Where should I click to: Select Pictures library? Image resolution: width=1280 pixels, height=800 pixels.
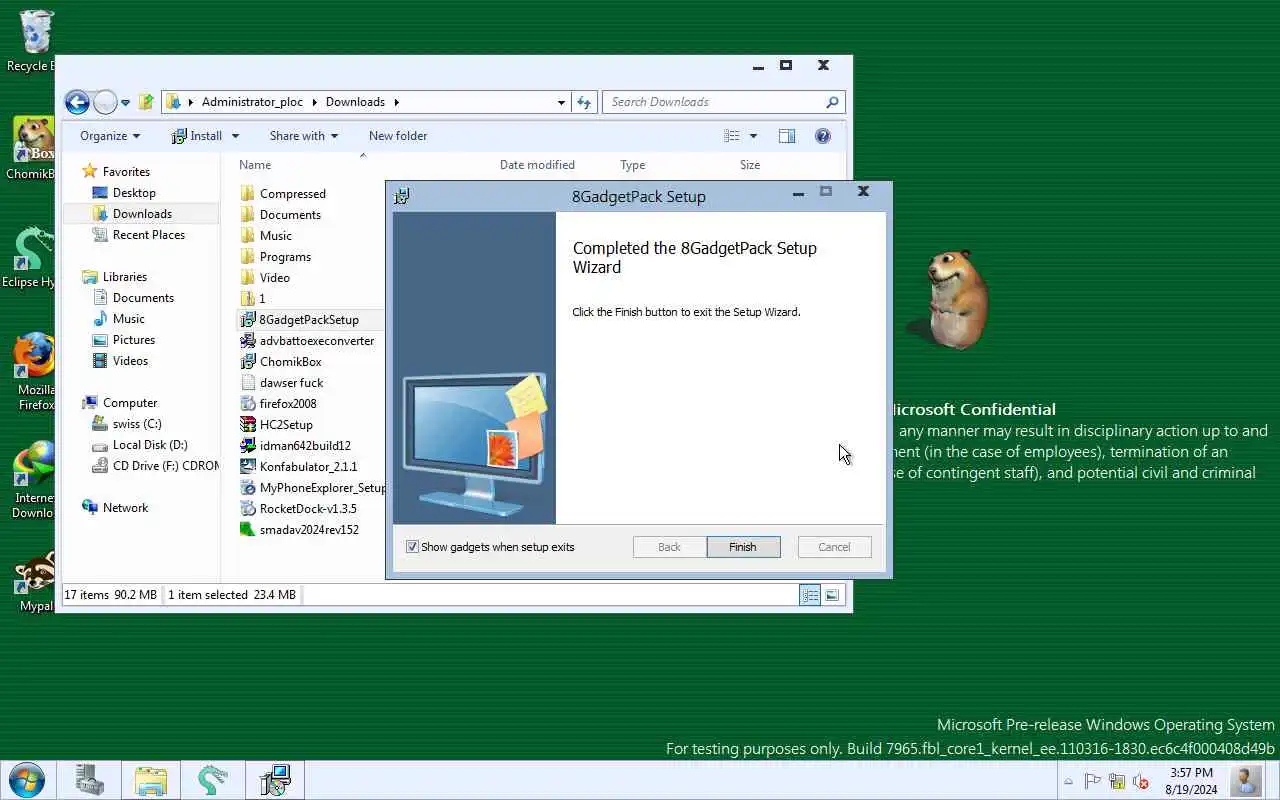coord(134,340)
